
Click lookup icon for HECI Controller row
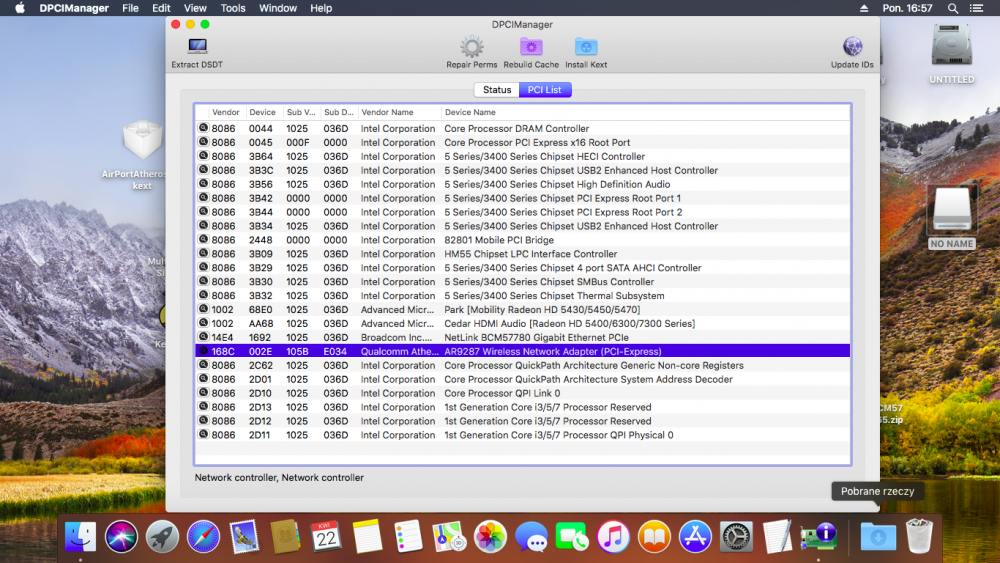(x=203, y=156)
